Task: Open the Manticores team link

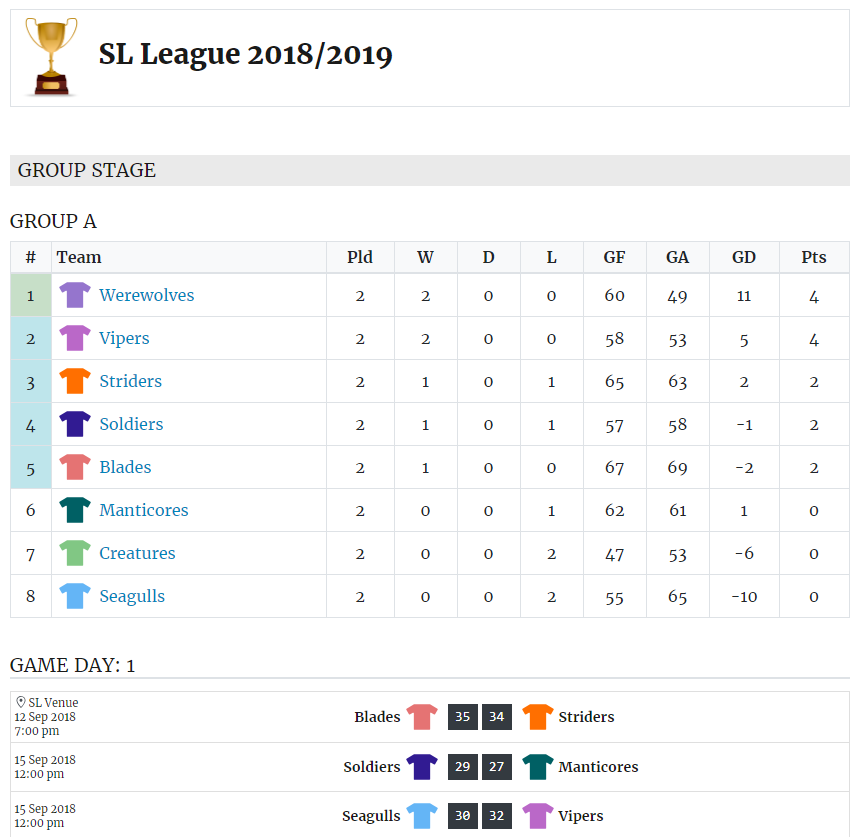Action: coord(143,510)
